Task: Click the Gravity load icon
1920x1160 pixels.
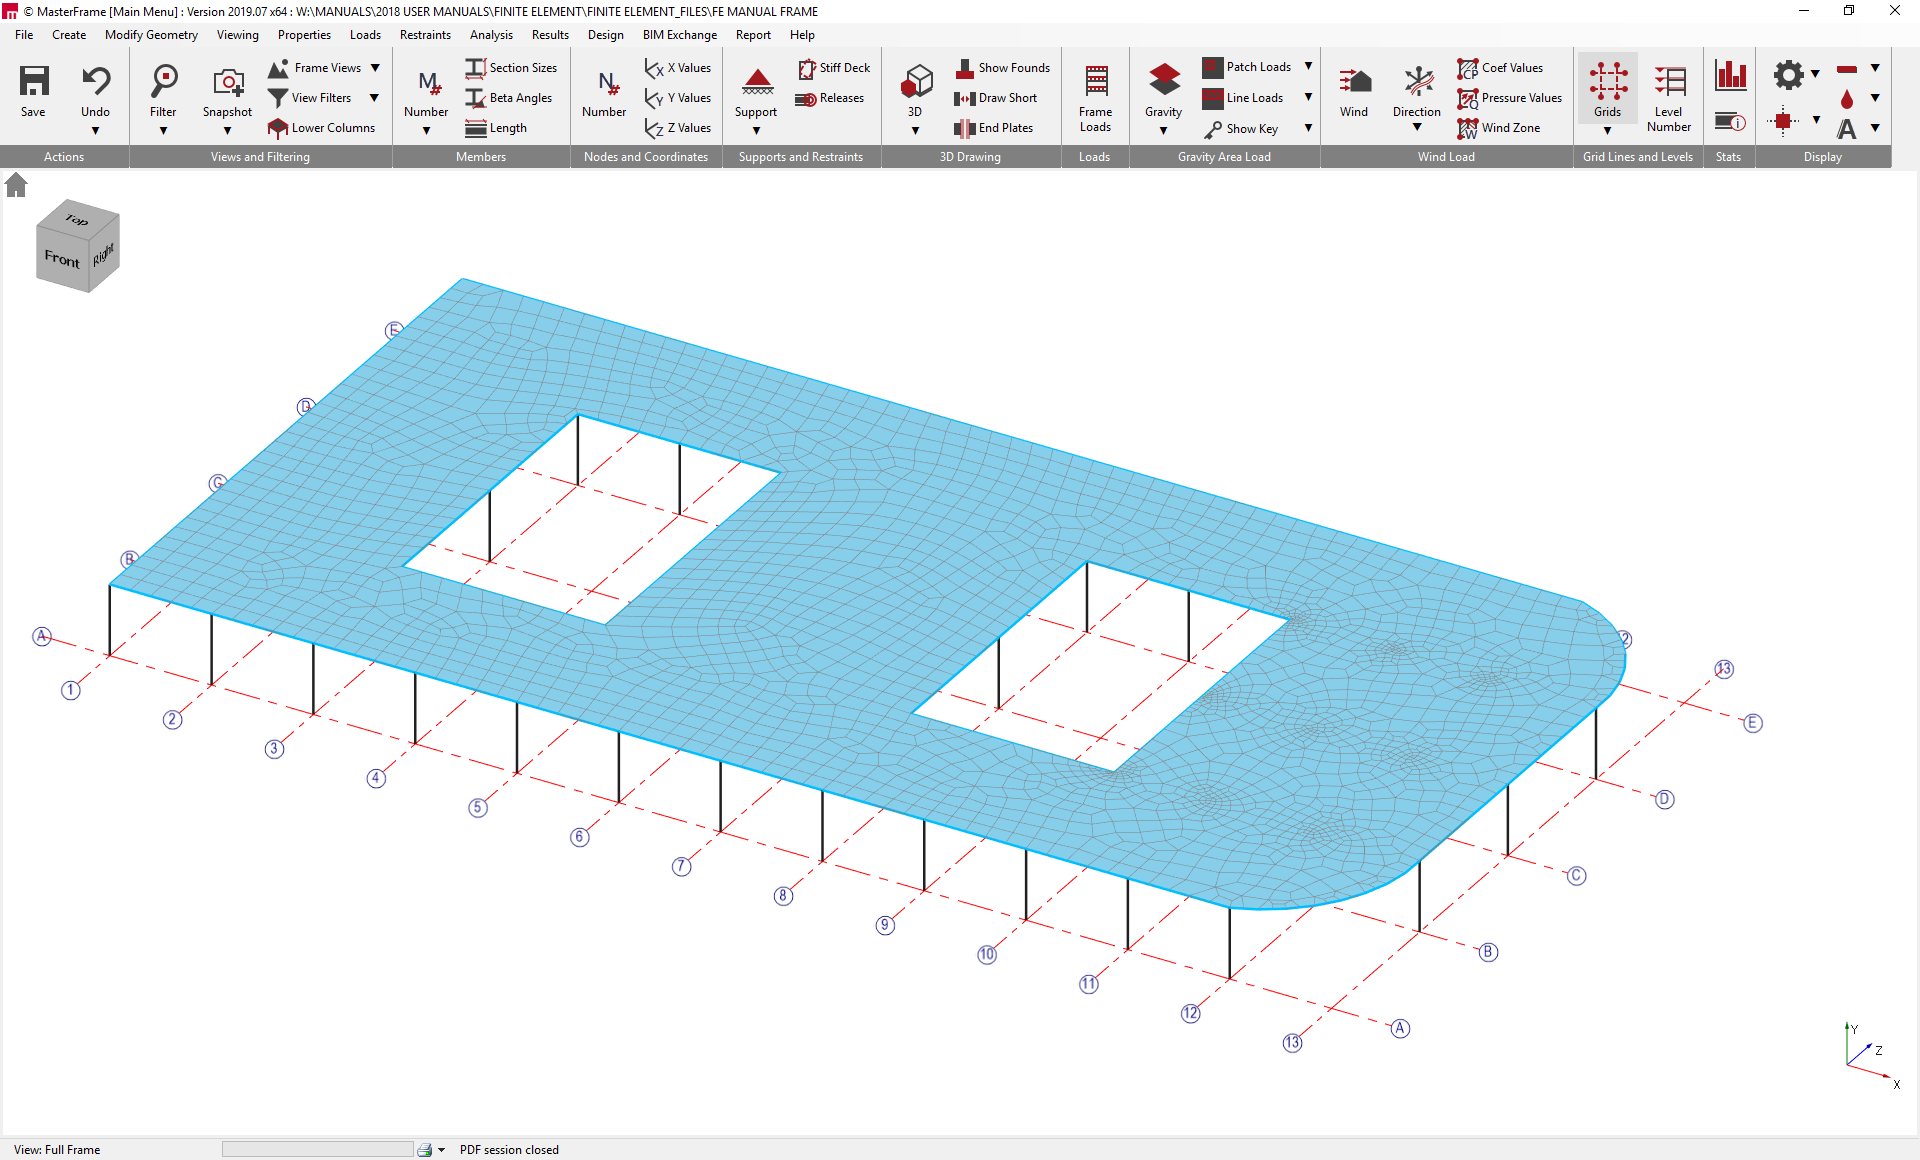Action: tap(1163, 81)
